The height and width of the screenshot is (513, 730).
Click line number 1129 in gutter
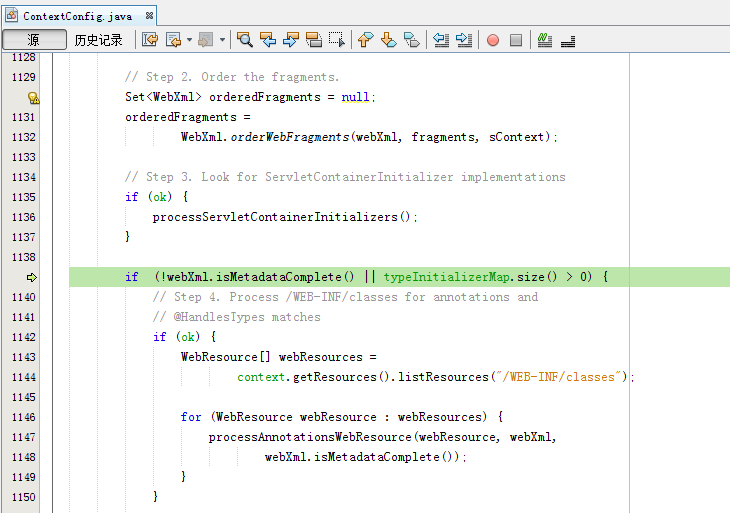(23, 77)
